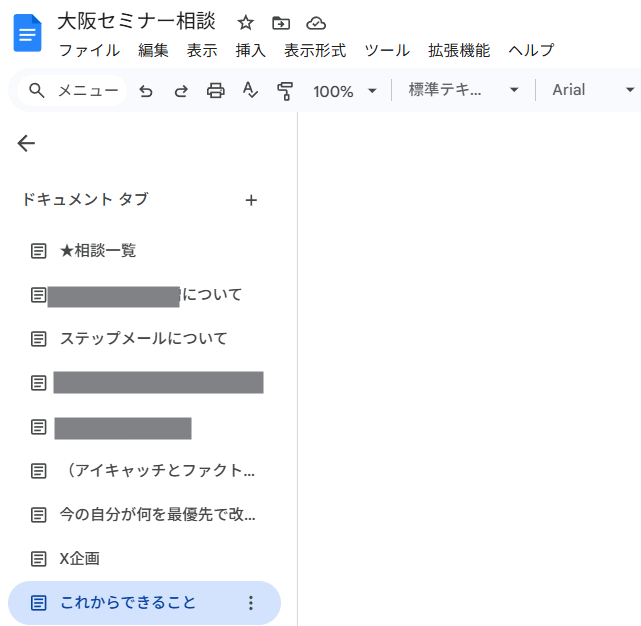Click the page icon beside （アイキャッチとファクト…
The height and width of the screenshot is (626, 641).
click(x=38, y=471)
